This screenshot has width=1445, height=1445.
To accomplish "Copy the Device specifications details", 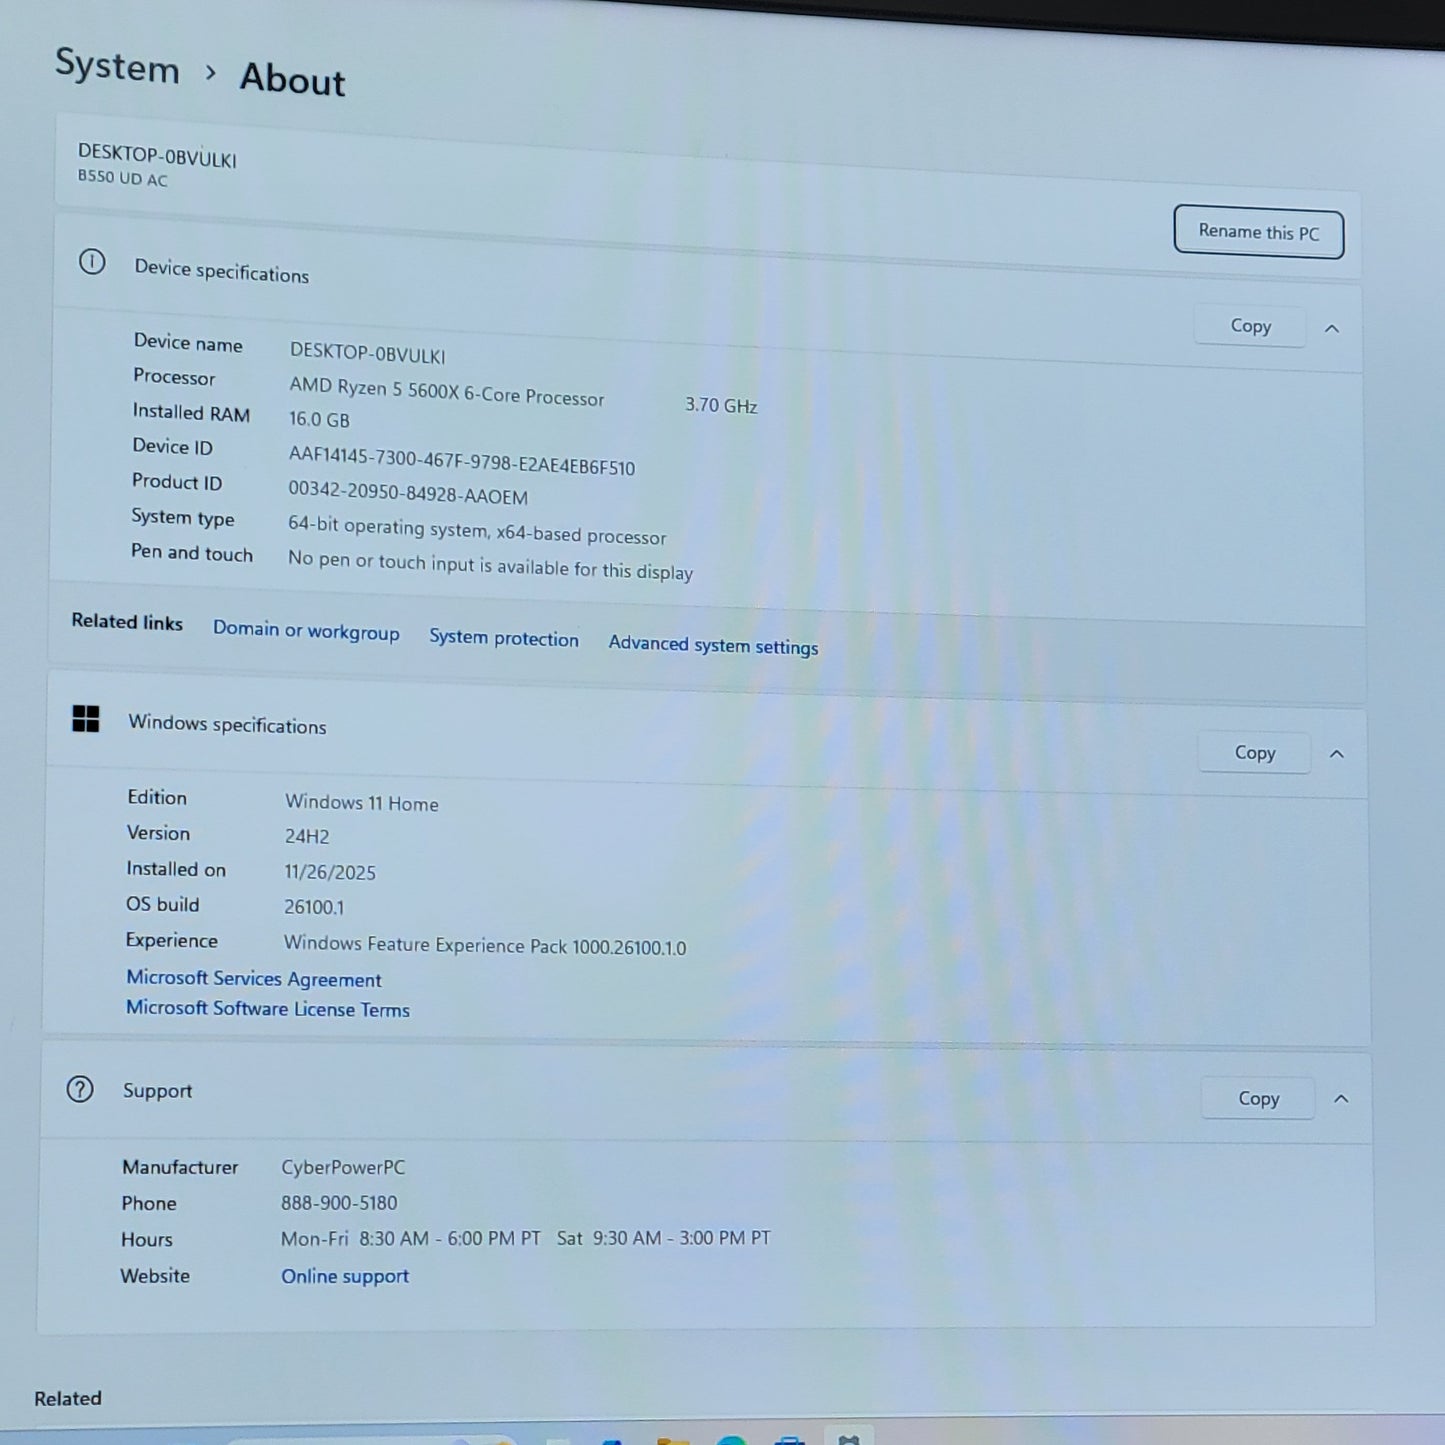I will click(x=1250, y=326).
